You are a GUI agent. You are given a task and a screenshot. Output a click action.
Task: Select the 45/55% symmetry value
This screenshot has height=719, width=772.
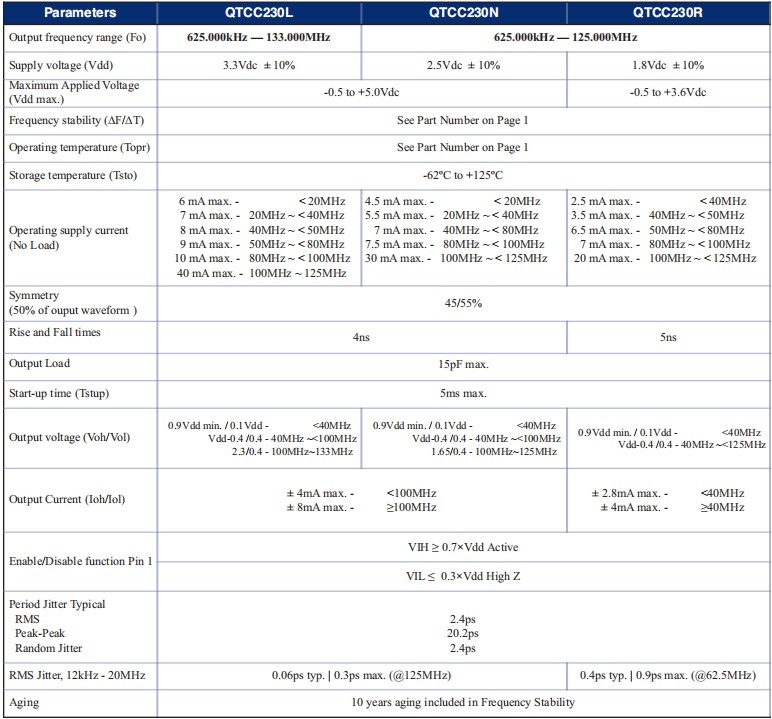(x=462, y=303)
